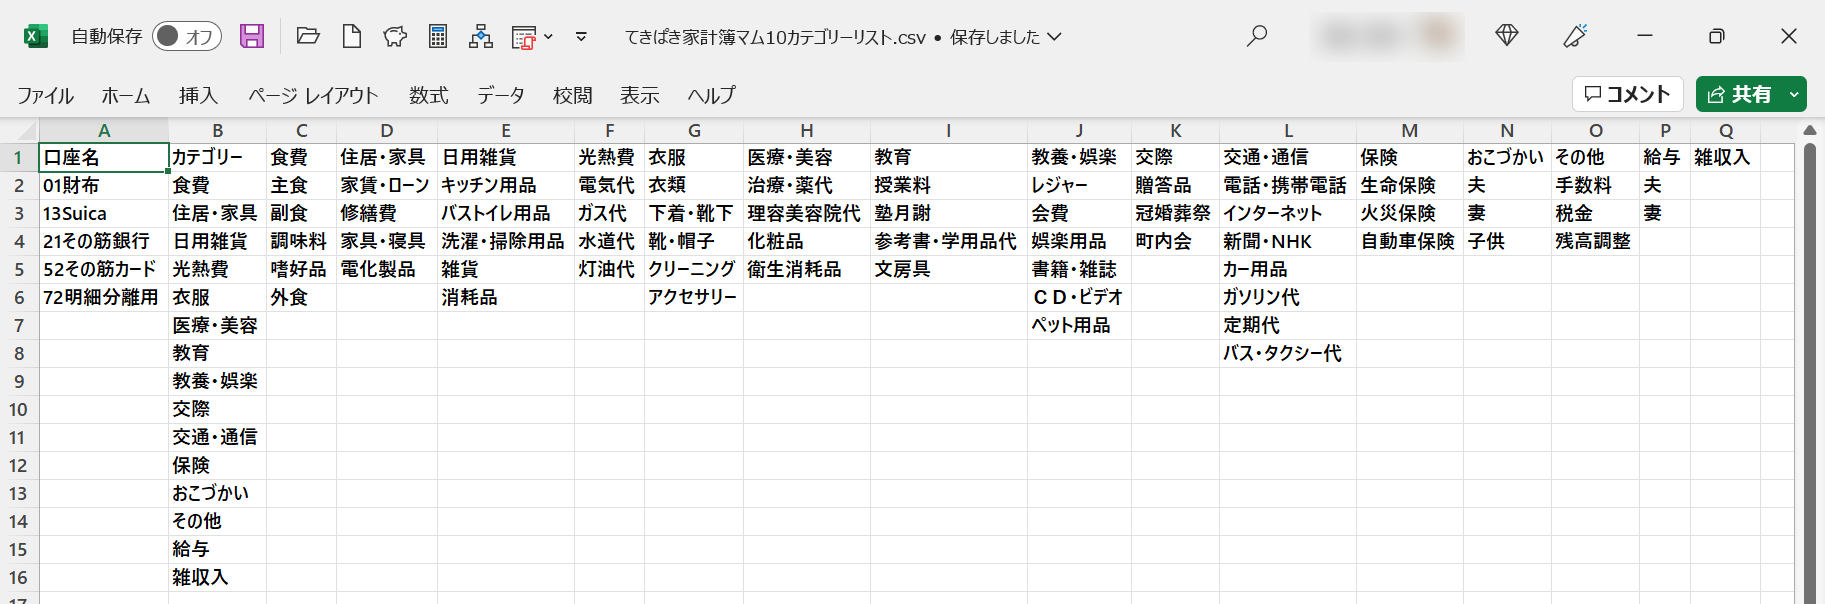Click the form with red scroll icon

(524, 37)
